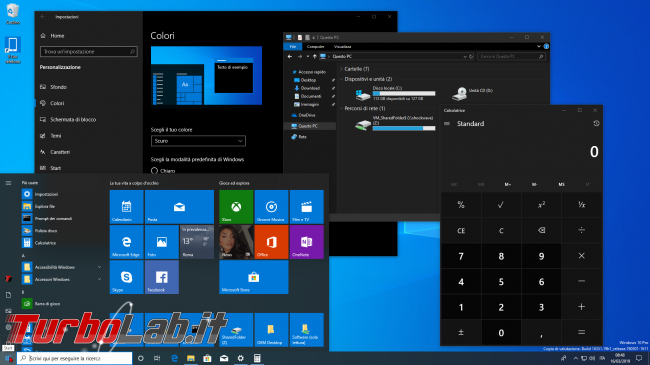
Task: Open the Facebook tile
Action: 162,277
